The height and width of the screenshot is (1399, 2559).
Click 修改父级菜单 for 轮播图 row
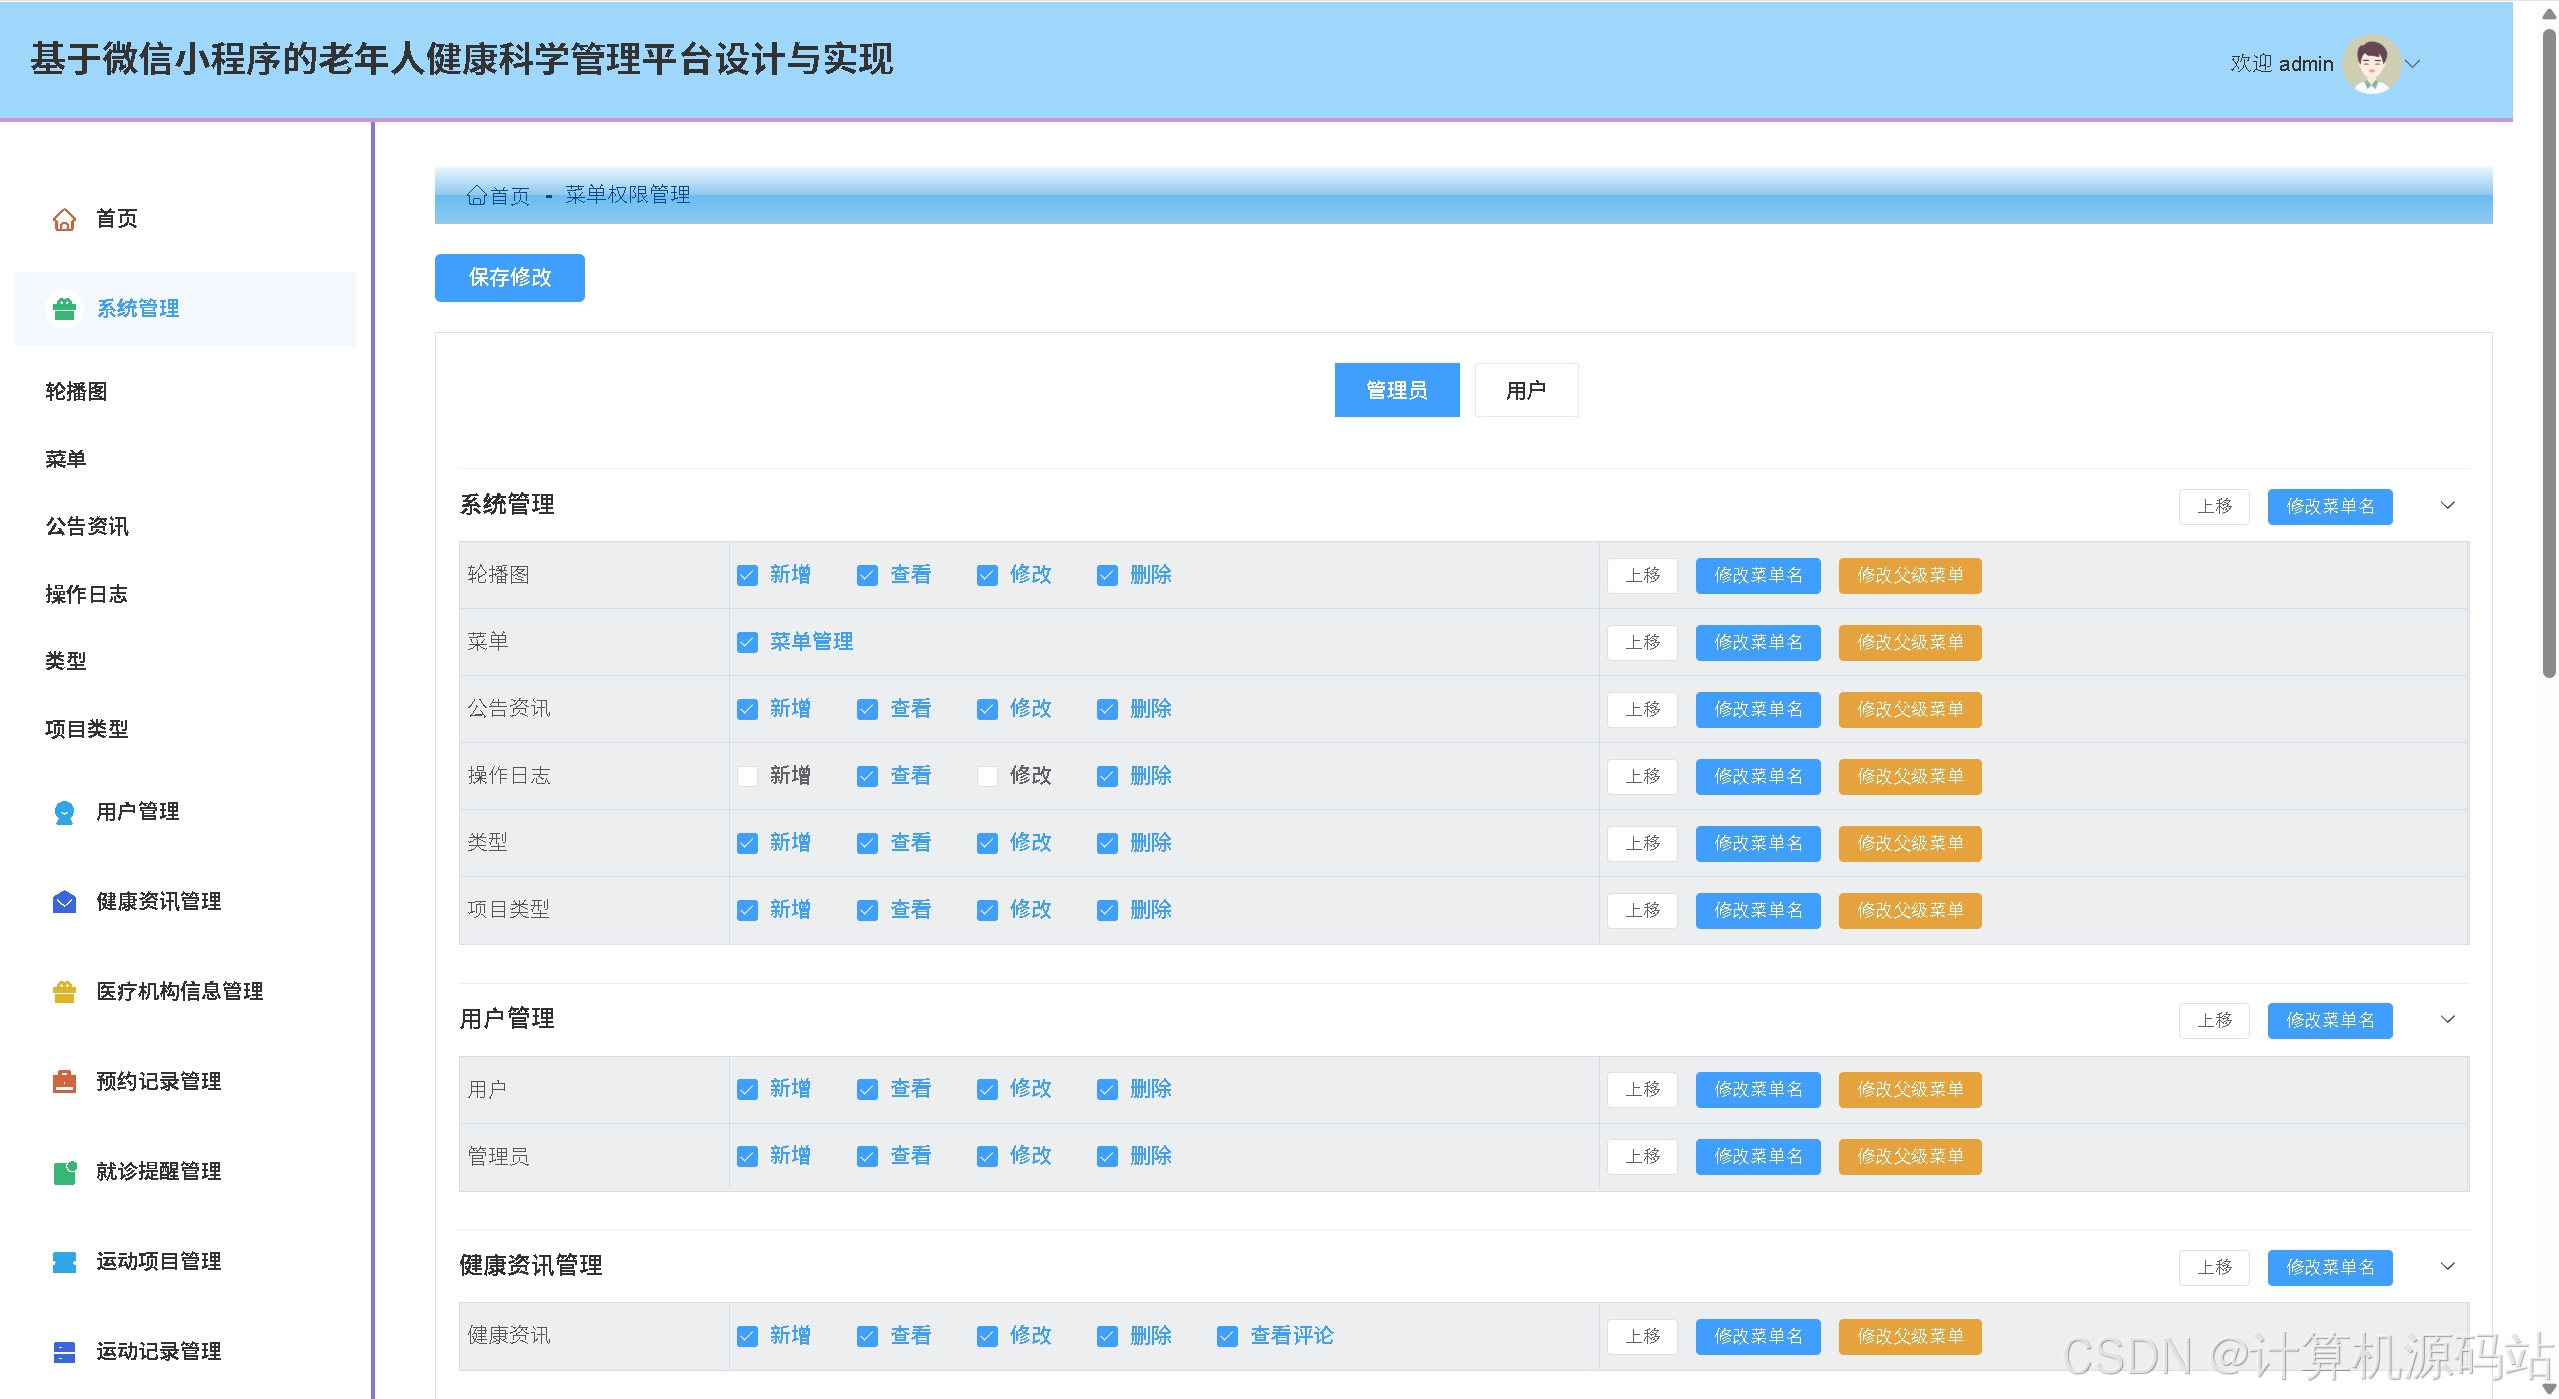1910,576
